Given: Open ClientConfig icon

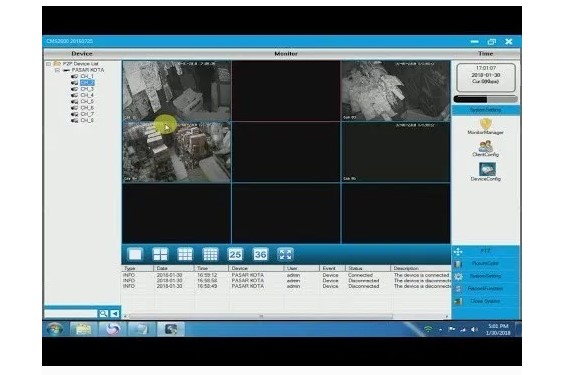Looking at the screenshot, I should click(485, 146).
